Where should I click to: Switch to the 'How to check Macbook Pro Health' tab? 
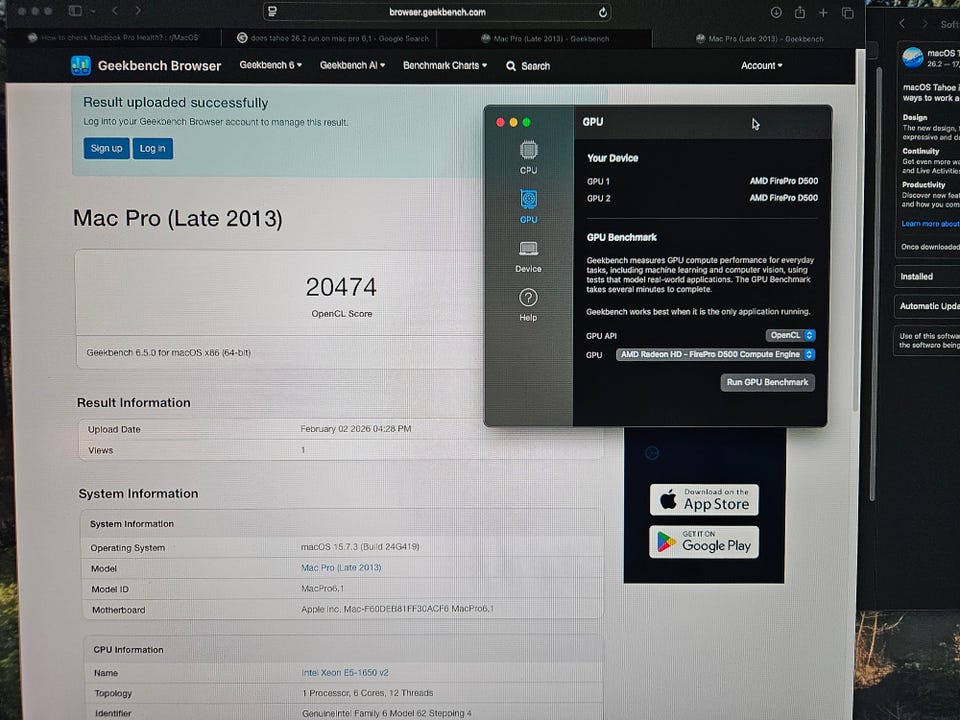point(114,38)
